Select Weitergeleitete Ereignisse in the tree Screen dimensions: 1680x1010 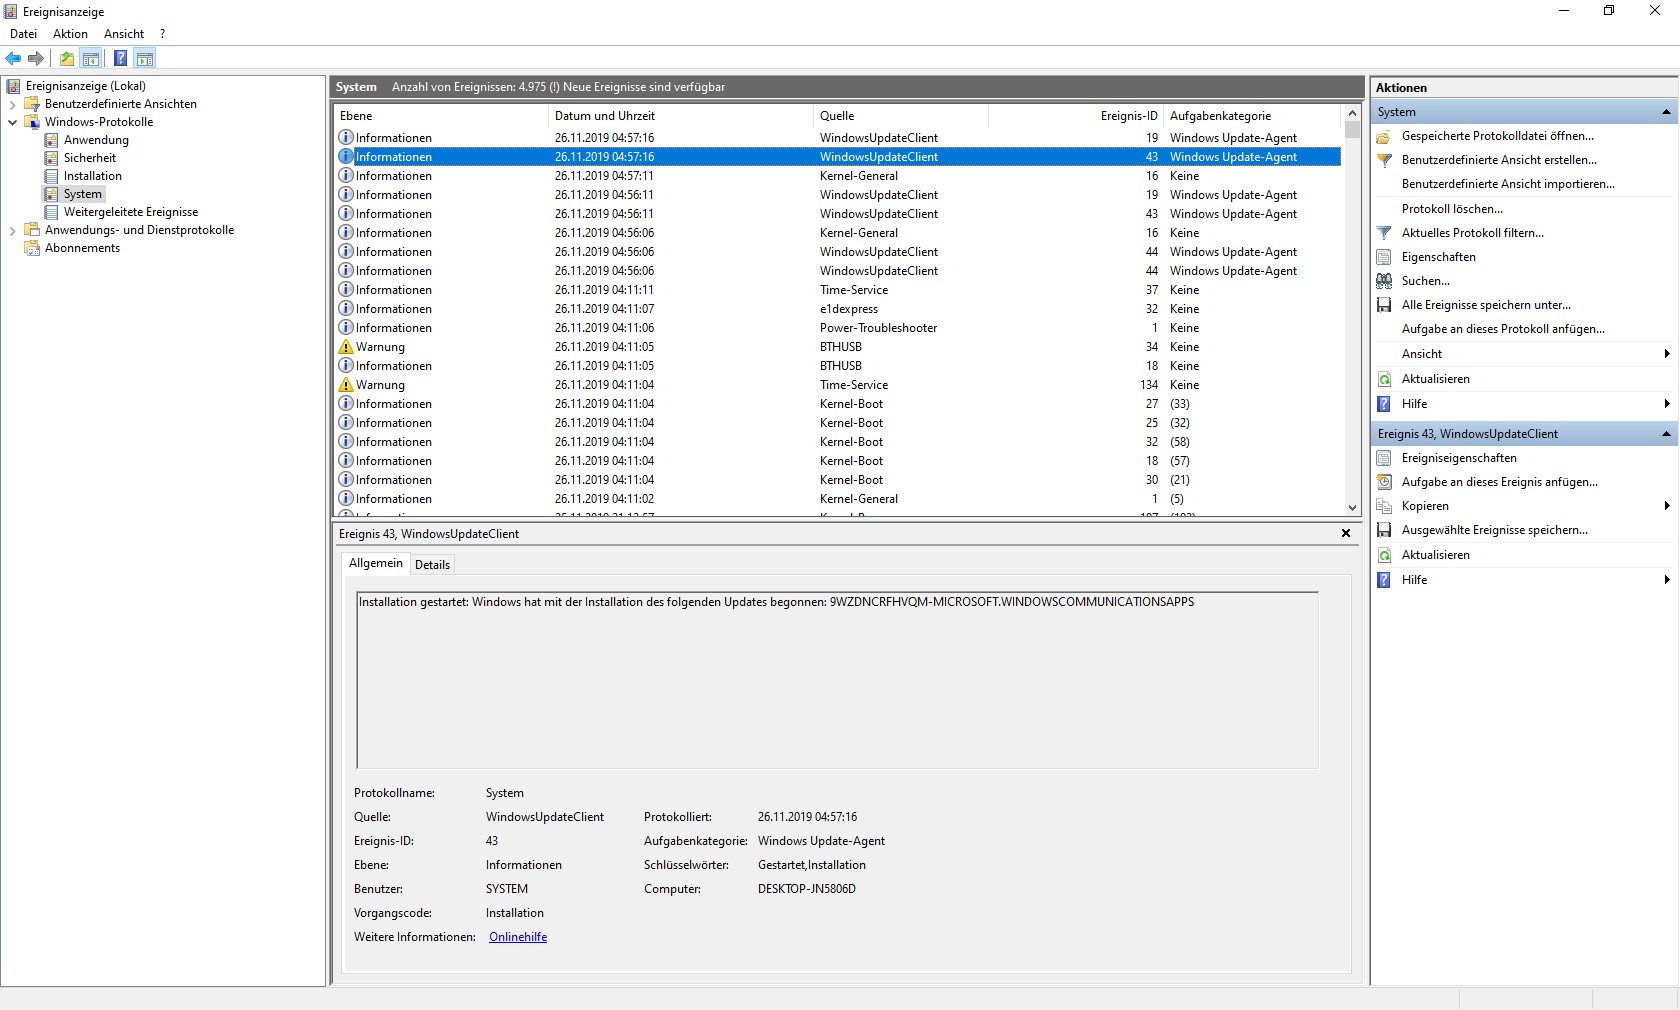131,212
